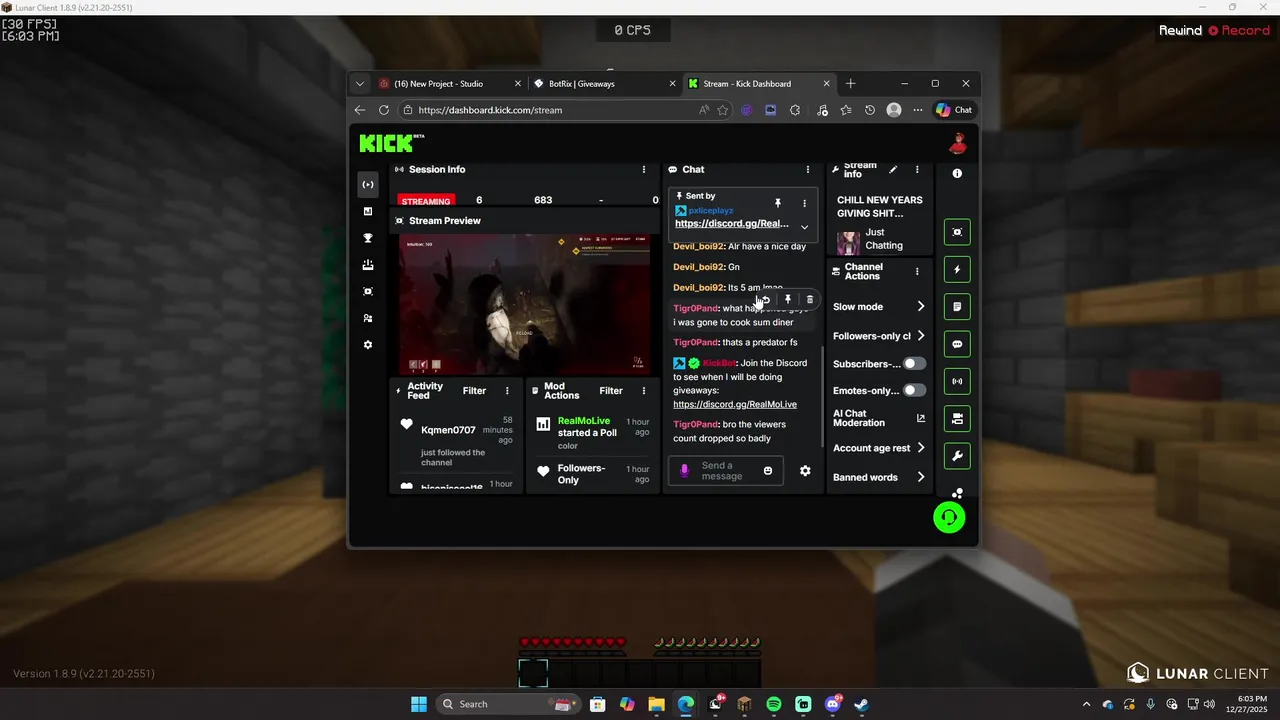The width and height of the screenshot is (1280, 720).
Task: Open Discord from the taskbar
Action: point(833,704)
